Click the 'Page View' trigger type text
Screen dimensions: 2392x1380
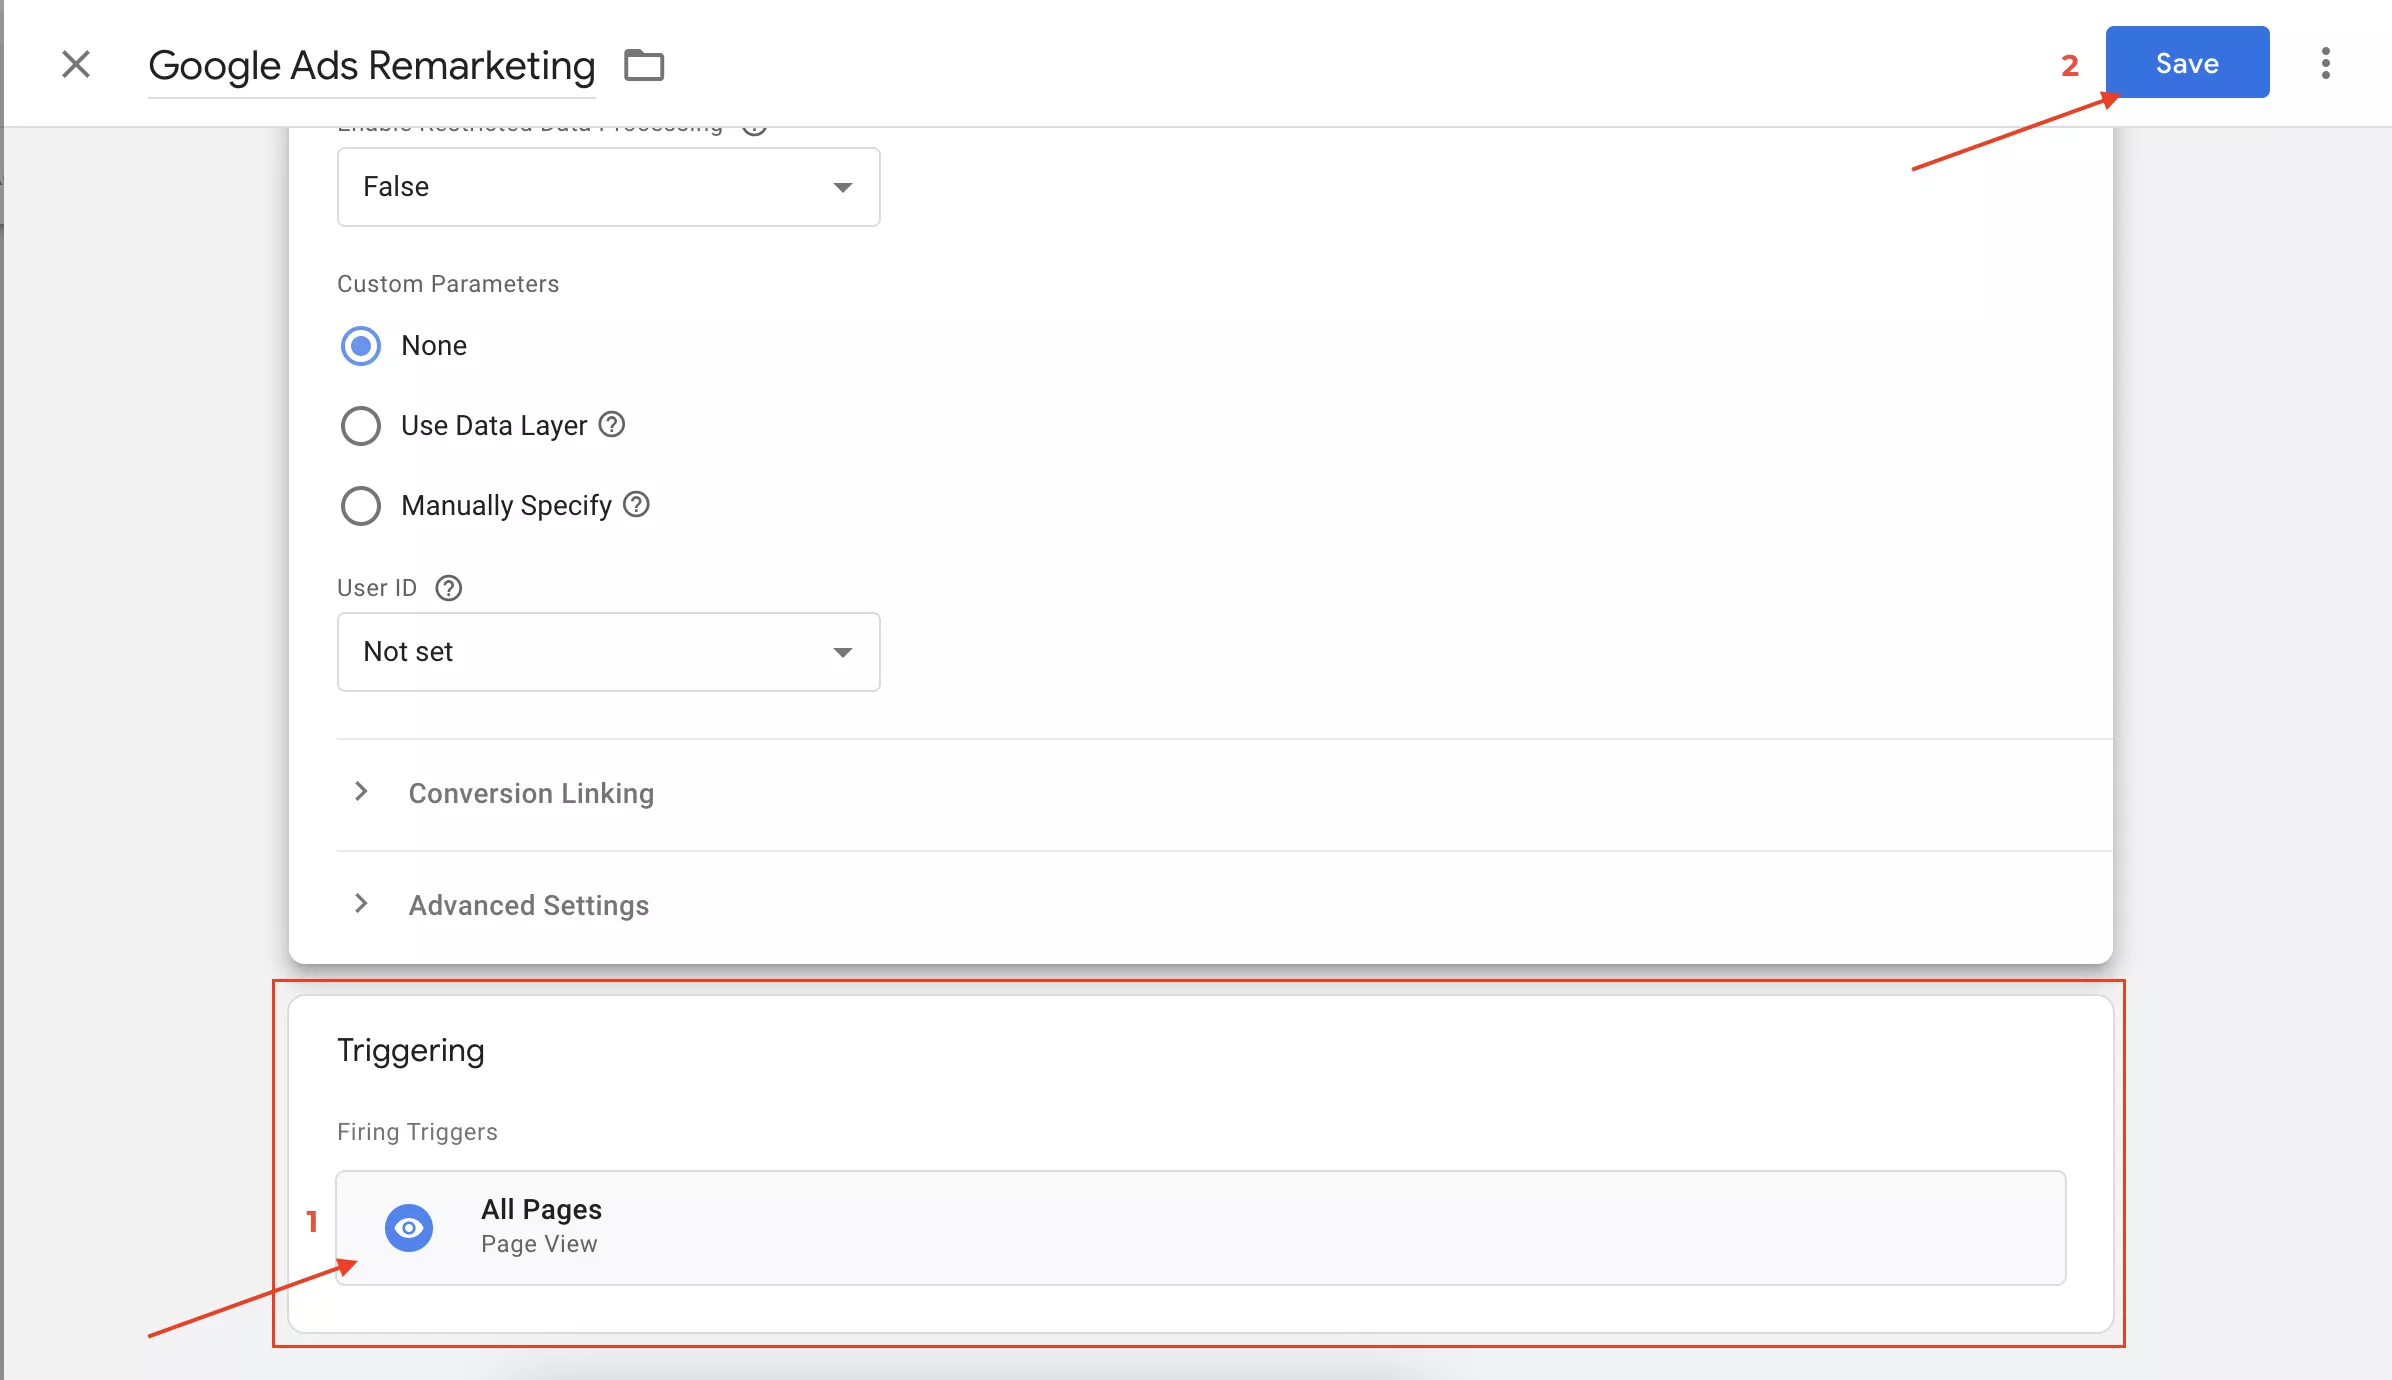539,1244
